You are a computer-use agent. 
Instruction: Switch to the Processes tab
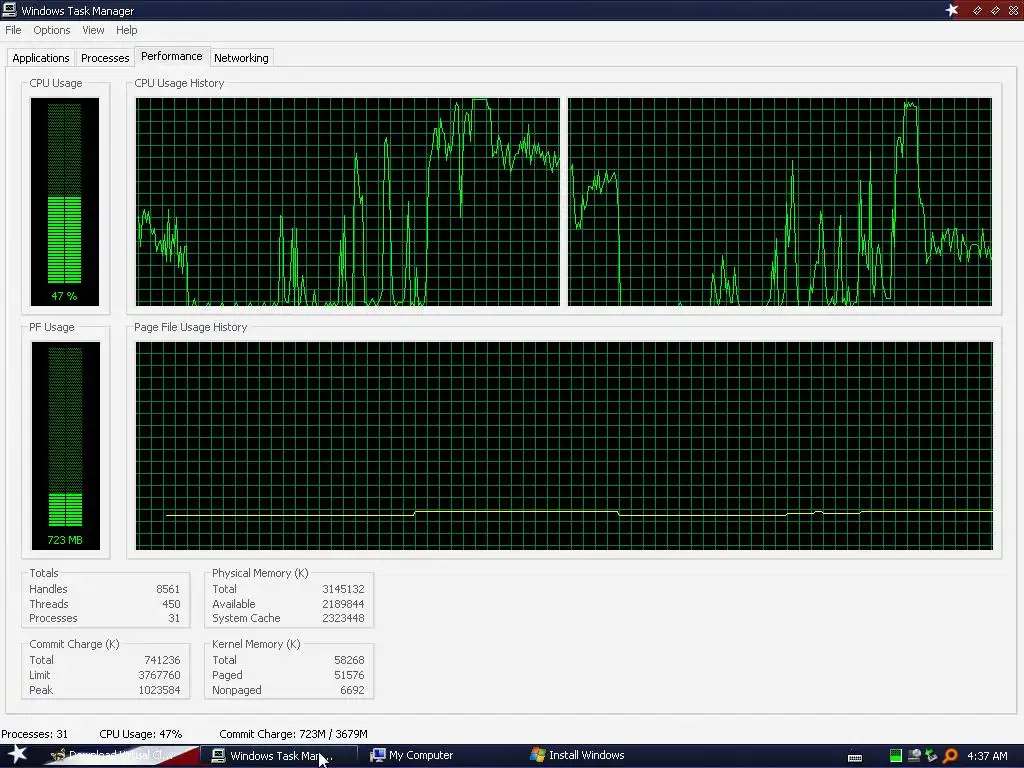click(x=104, y=58)
